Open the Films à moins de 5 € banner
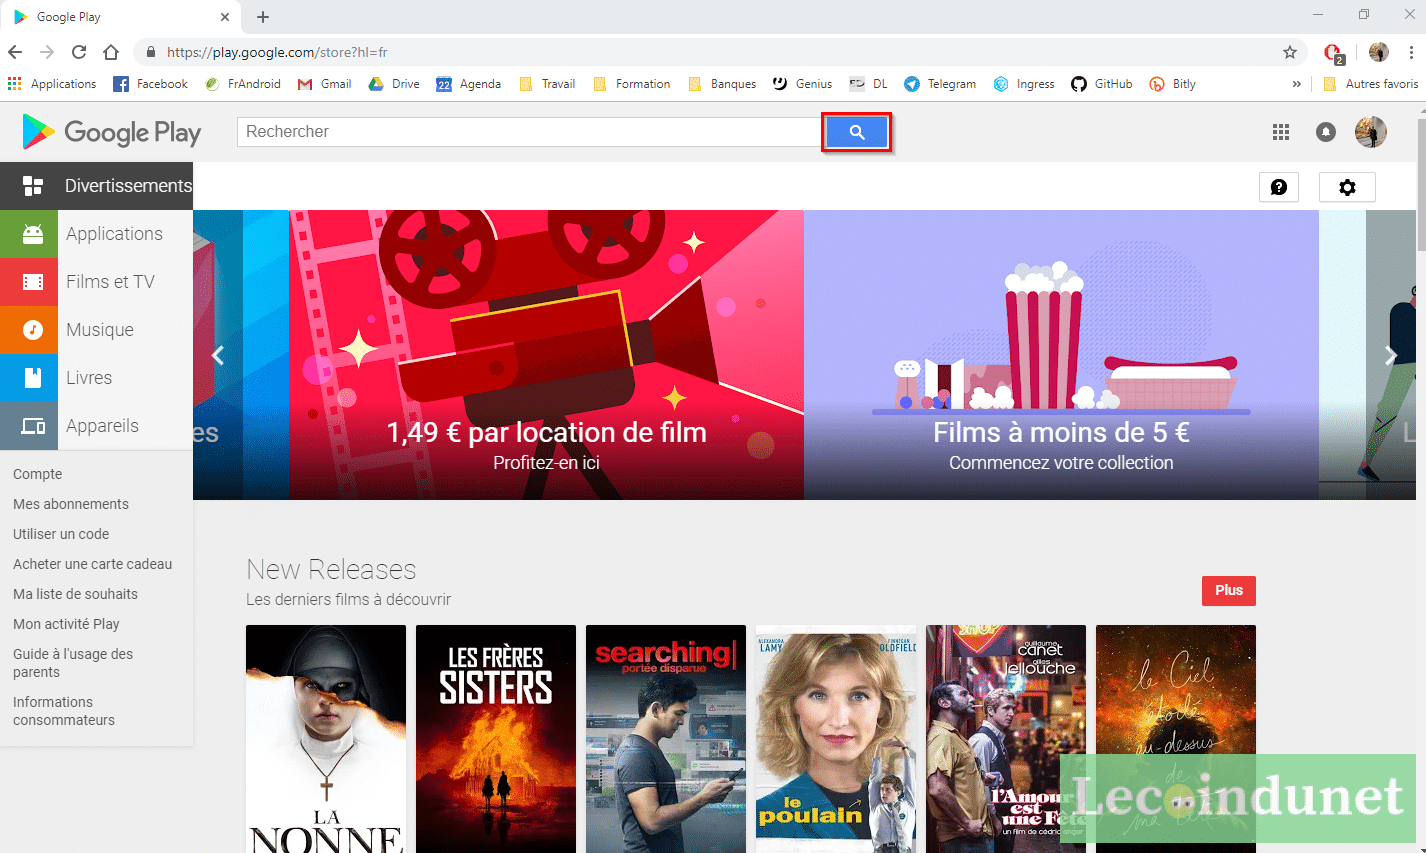 [1061, 355]
